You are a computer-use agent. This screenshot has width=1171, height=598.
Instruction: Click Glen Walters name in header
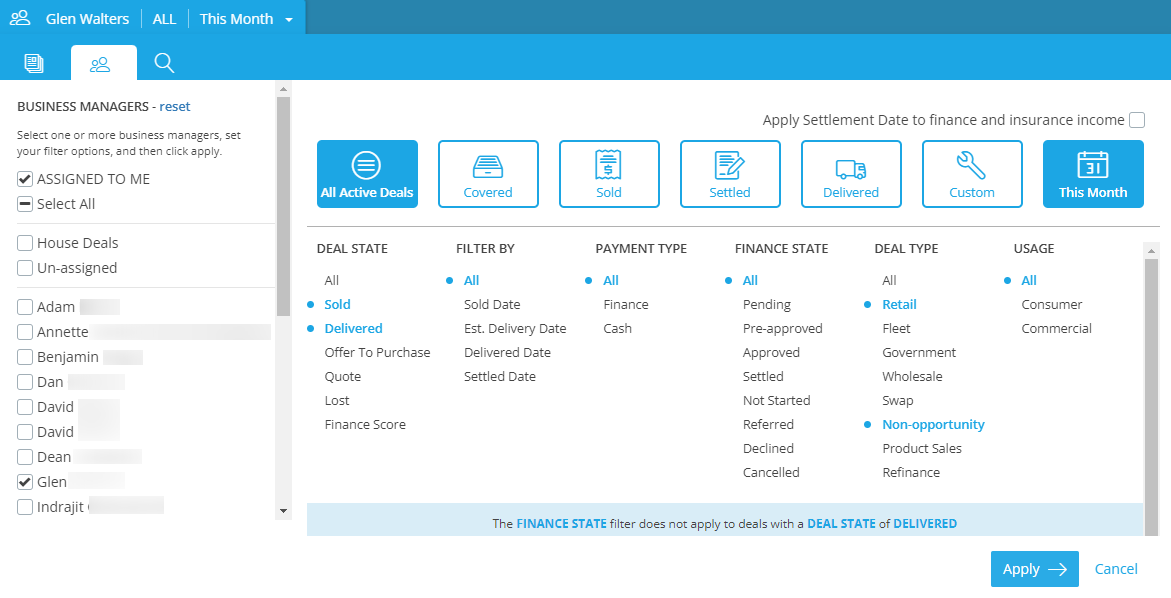click(x=87, y=19)
